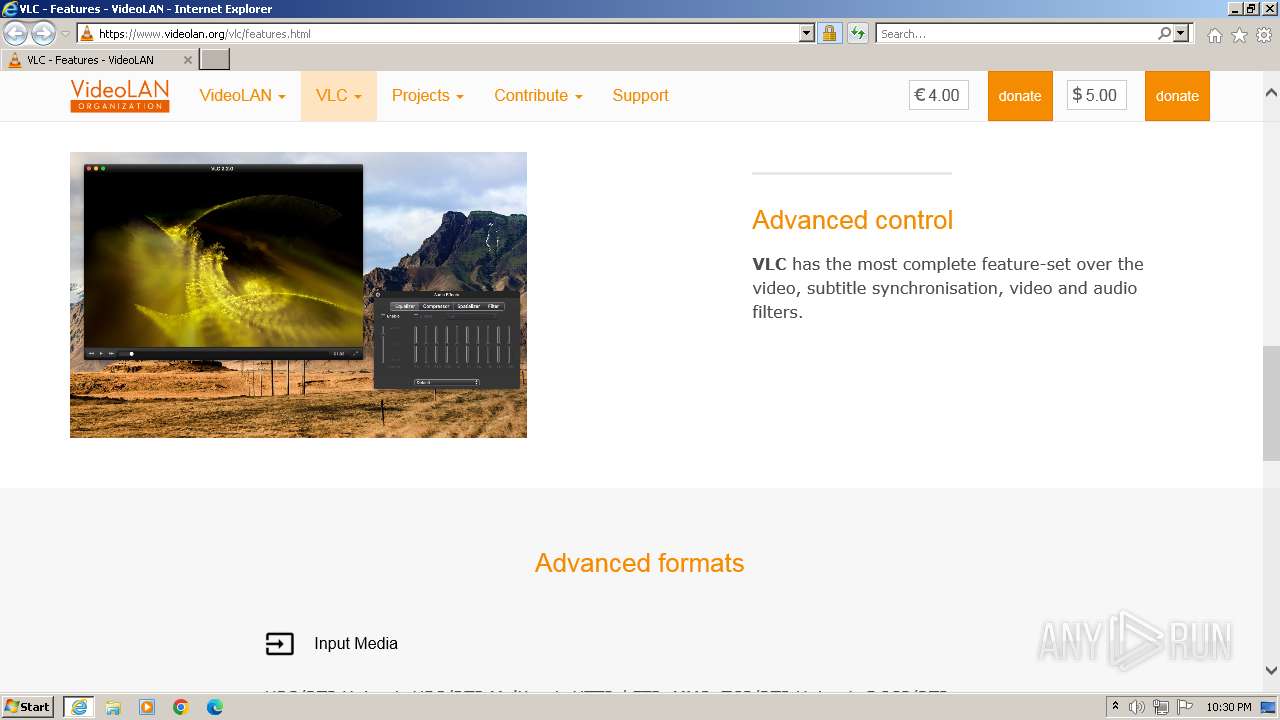
Task: Click the Action Center flag icon
Action: coord(1185,707)
